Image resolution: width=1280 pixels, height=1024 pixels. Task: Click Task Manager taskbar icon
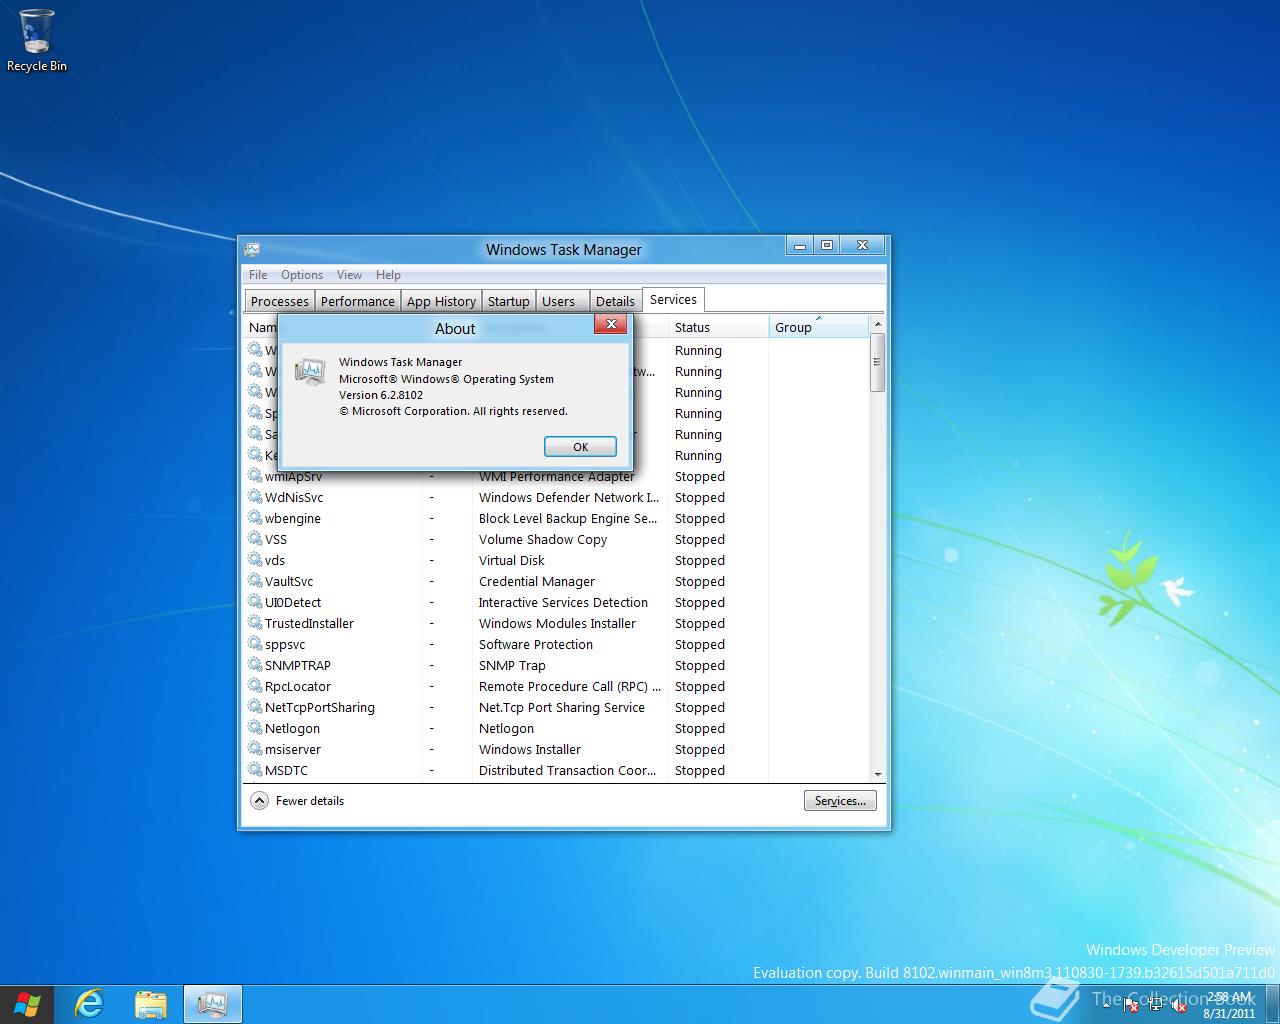coord(212,1004)
